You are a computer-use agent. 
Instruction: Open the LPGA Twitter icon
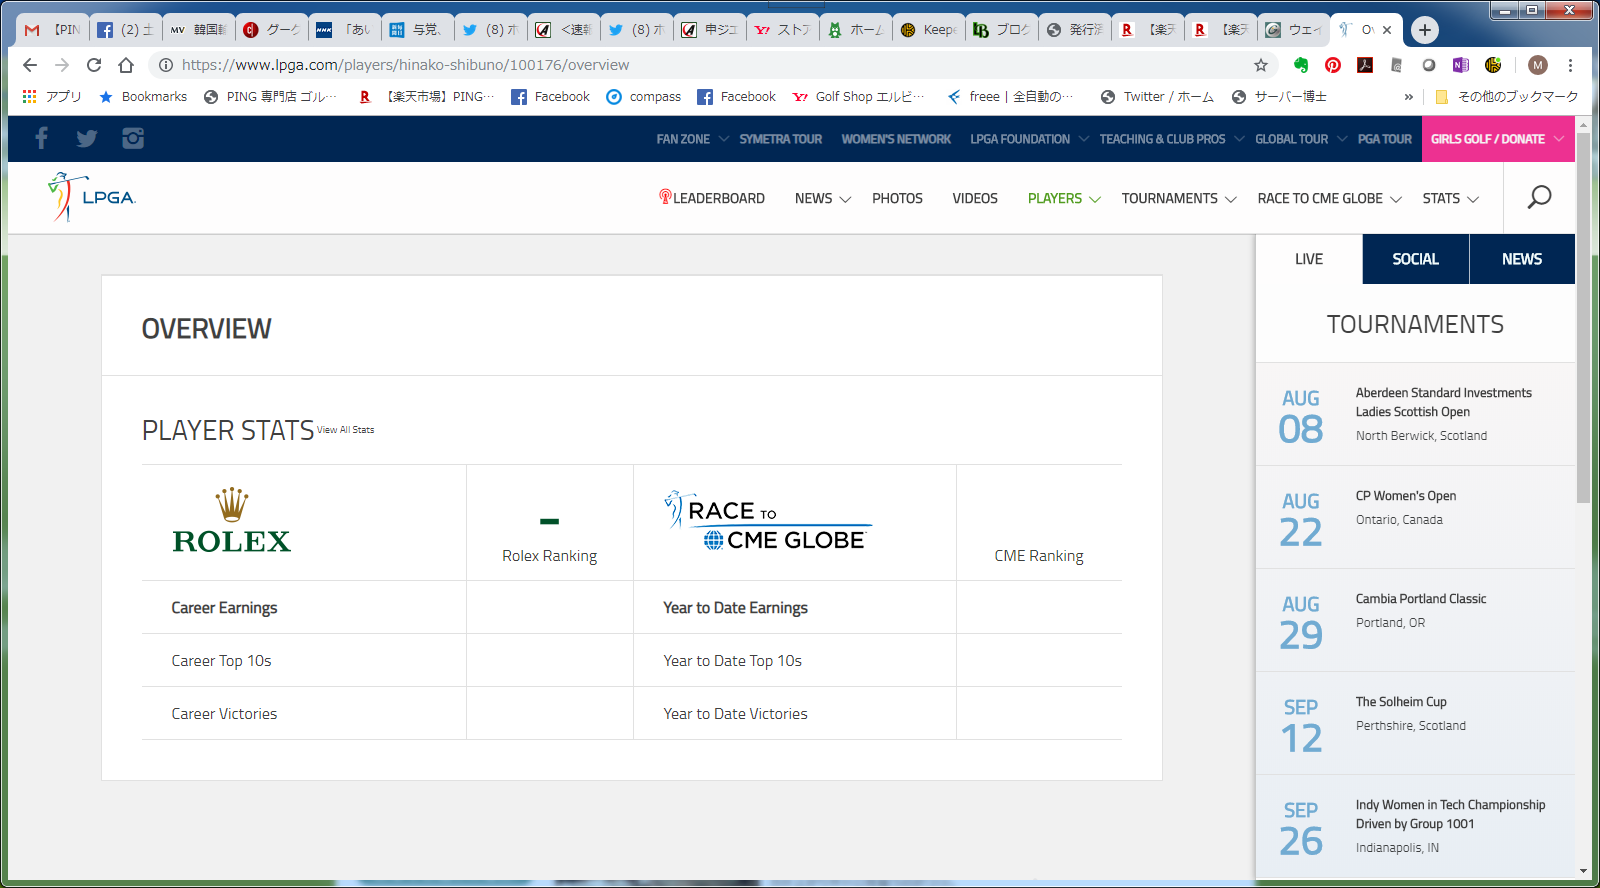click(87, 138)
